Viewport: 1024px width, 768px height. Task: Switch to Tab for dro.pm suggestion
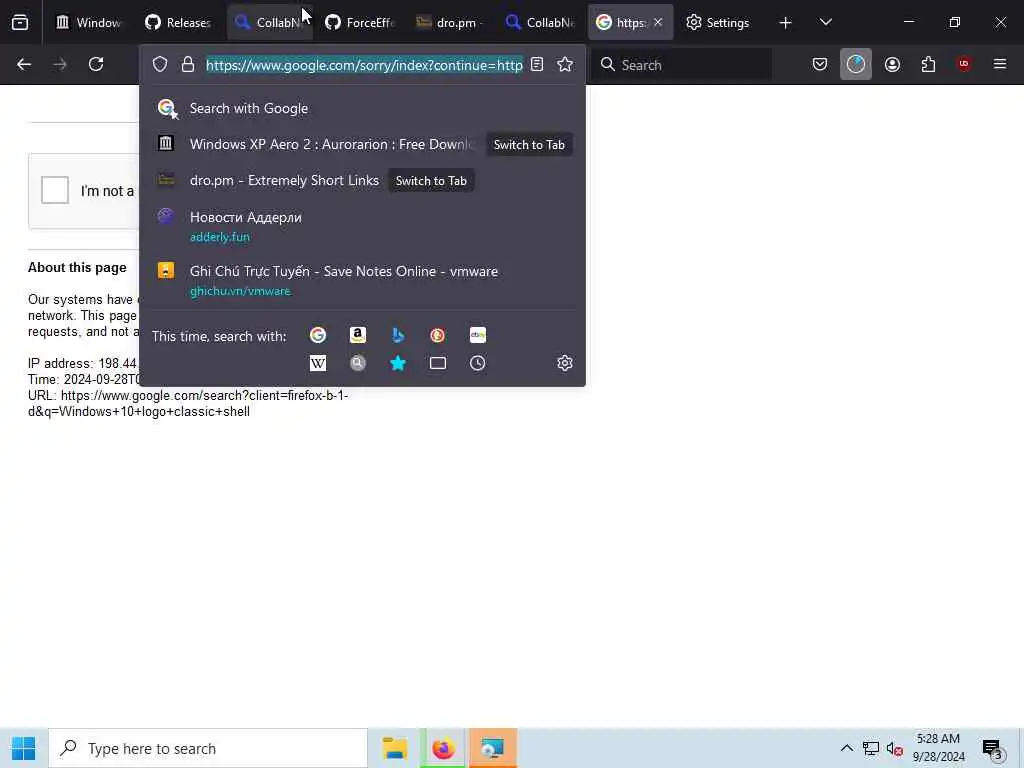click(431, 181)
